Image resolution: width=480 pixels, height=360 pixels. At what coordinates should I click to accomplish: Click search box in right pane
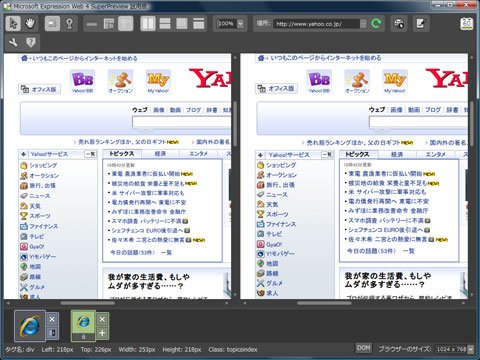(x=418, y=122)
